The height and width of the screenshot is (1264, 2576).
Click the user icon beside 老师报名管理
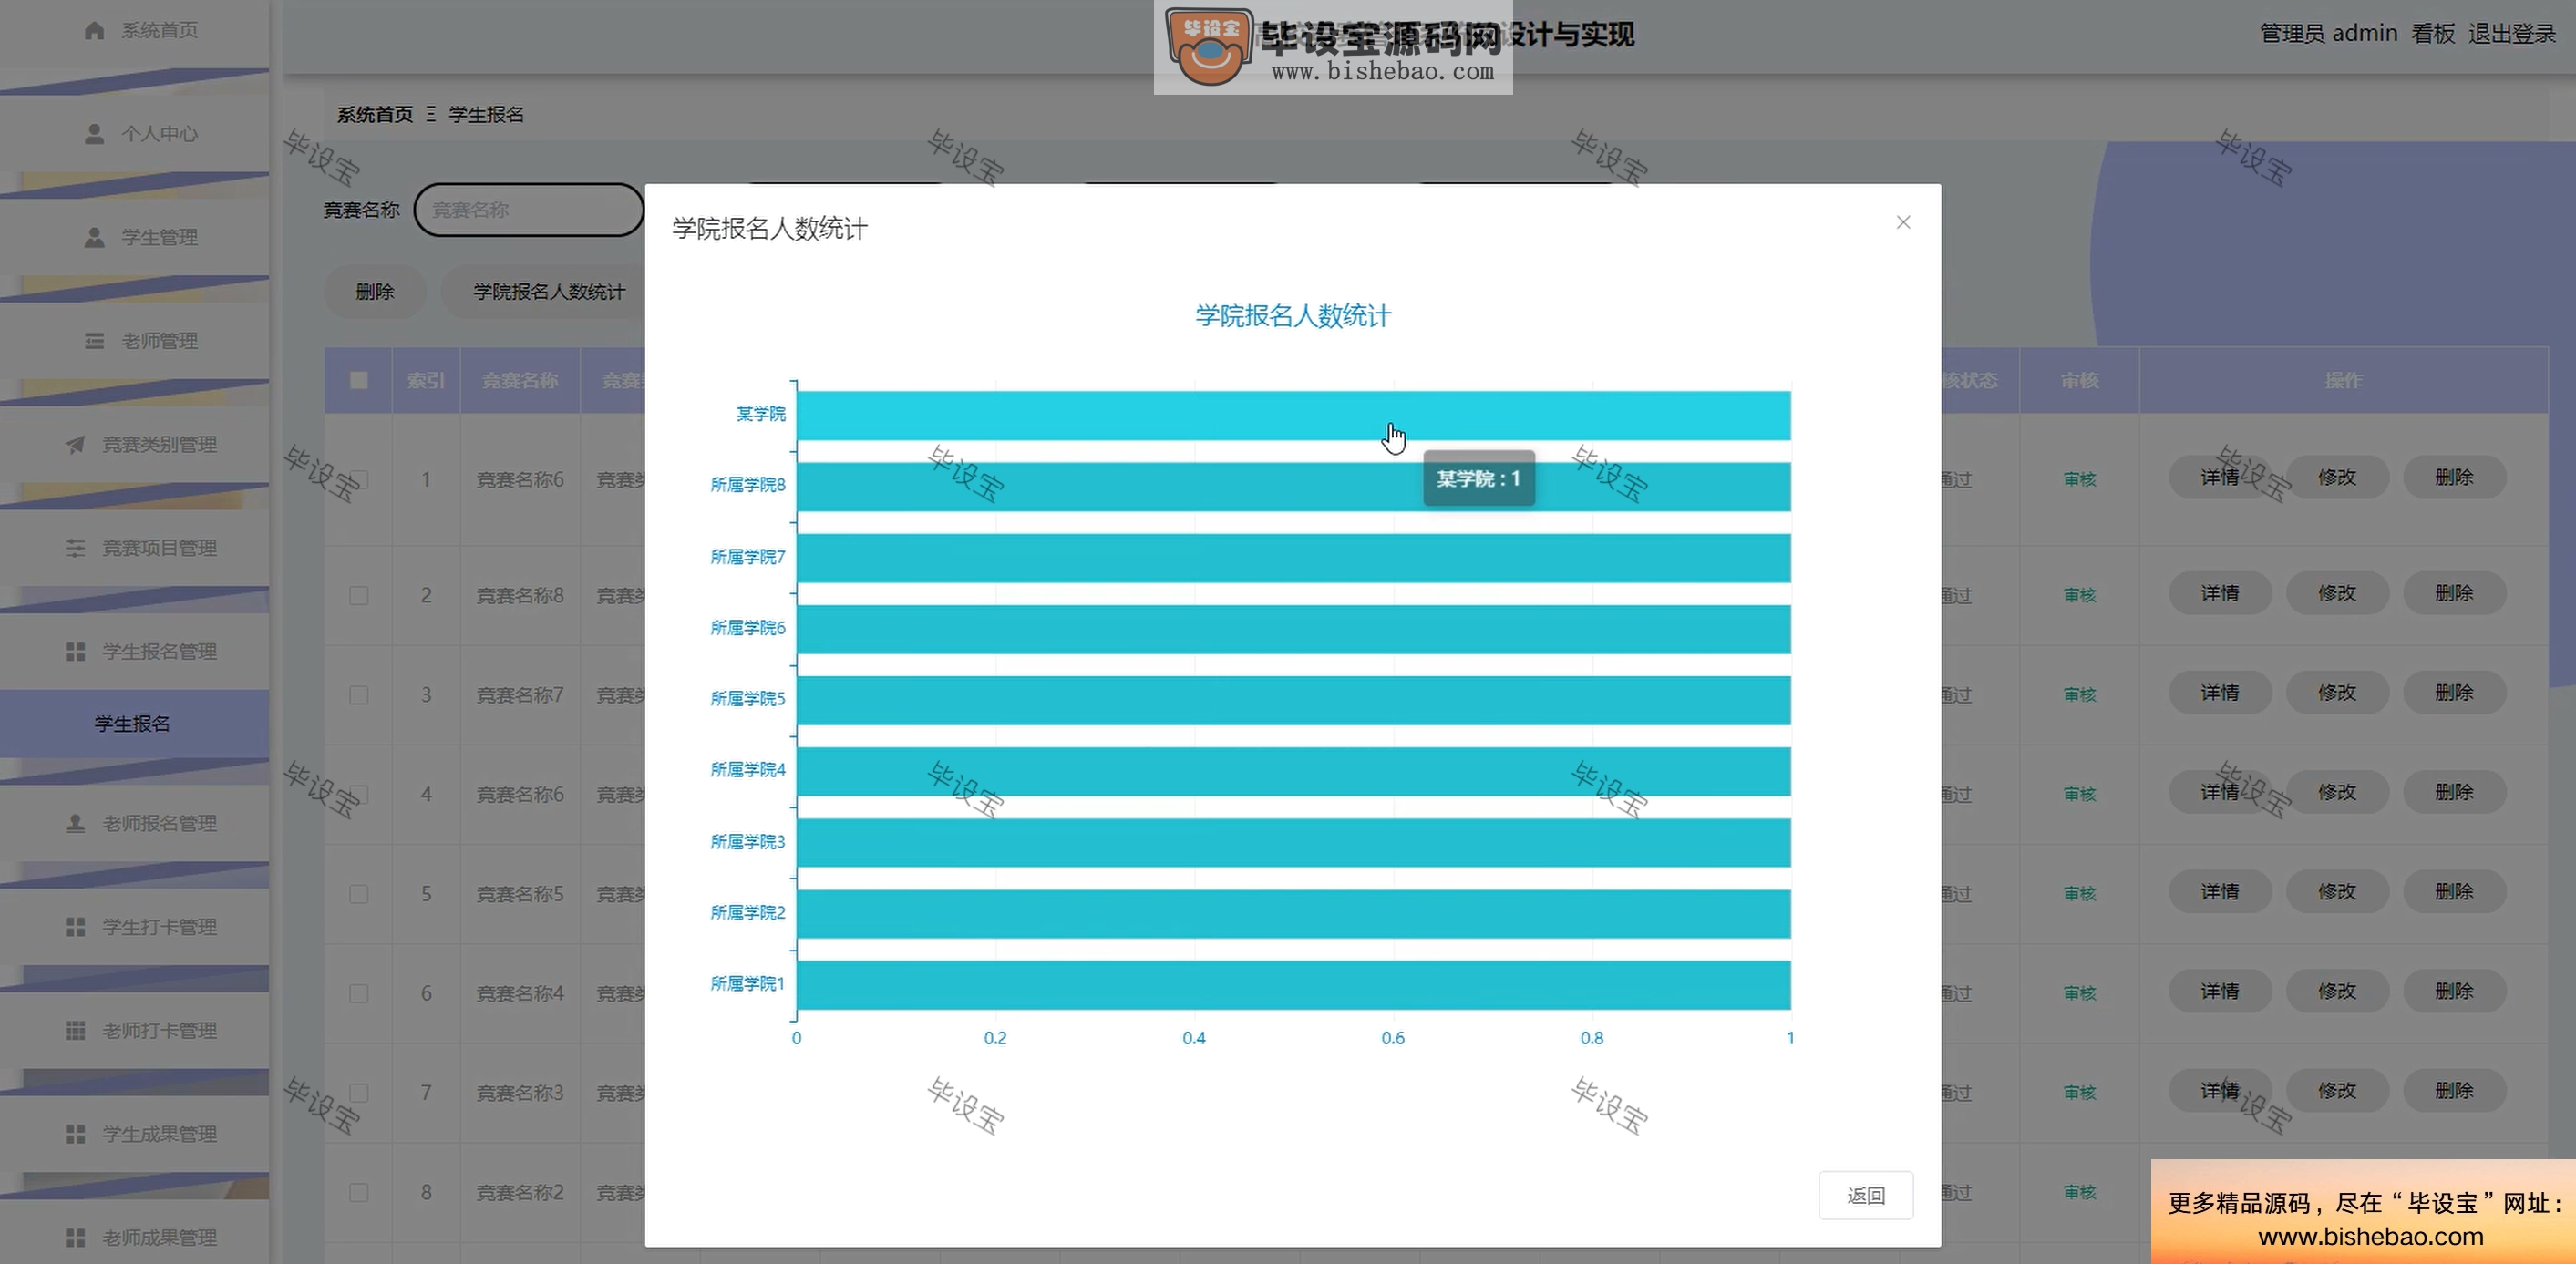75,823
